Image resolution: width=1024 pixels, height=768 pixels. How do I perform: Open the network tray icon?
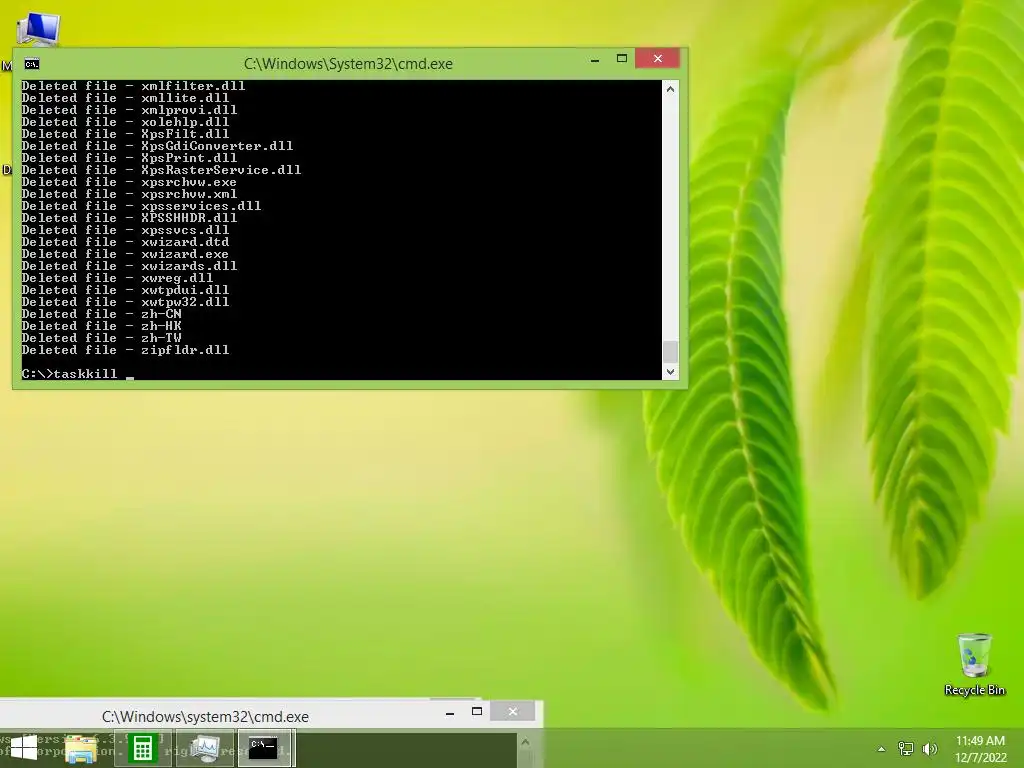905,748
